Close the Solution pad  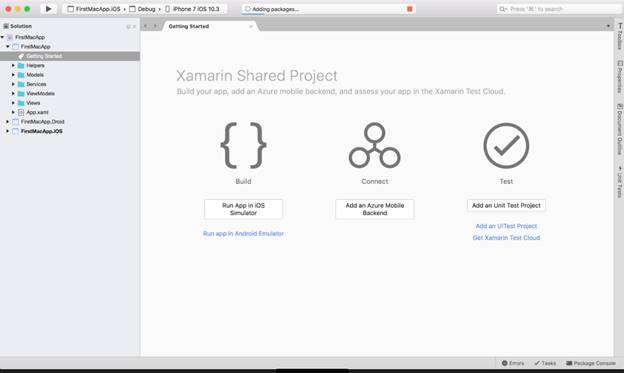click(x=135, y=27)
